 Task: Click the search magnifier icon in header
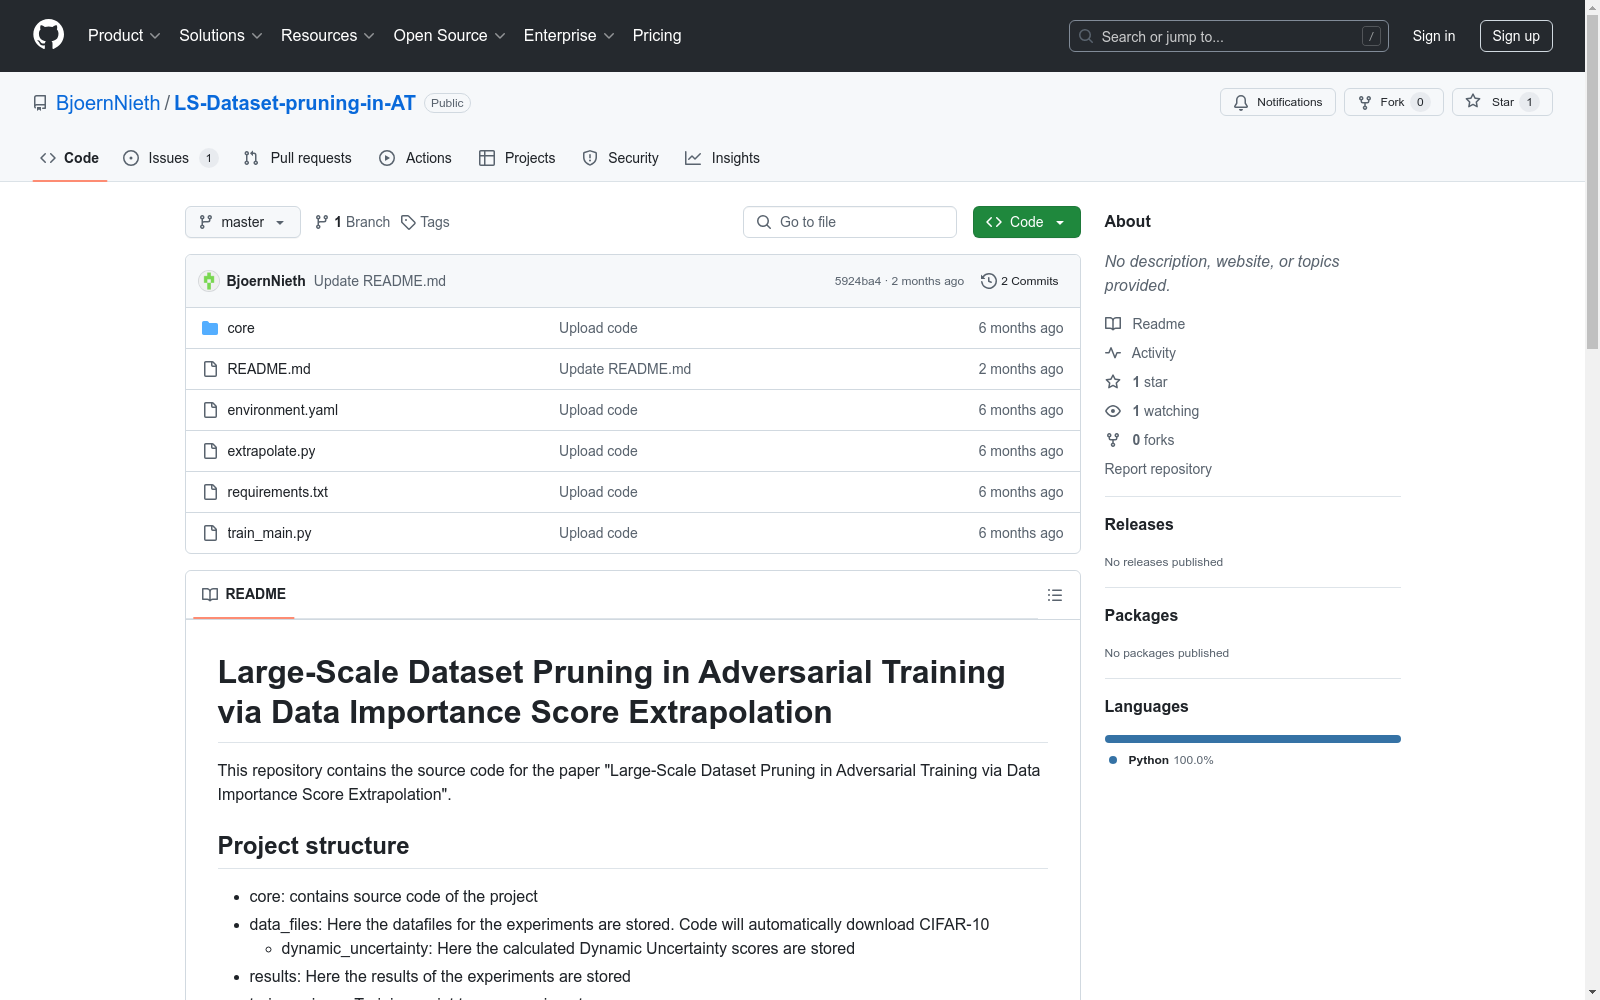coord(1086,36)
